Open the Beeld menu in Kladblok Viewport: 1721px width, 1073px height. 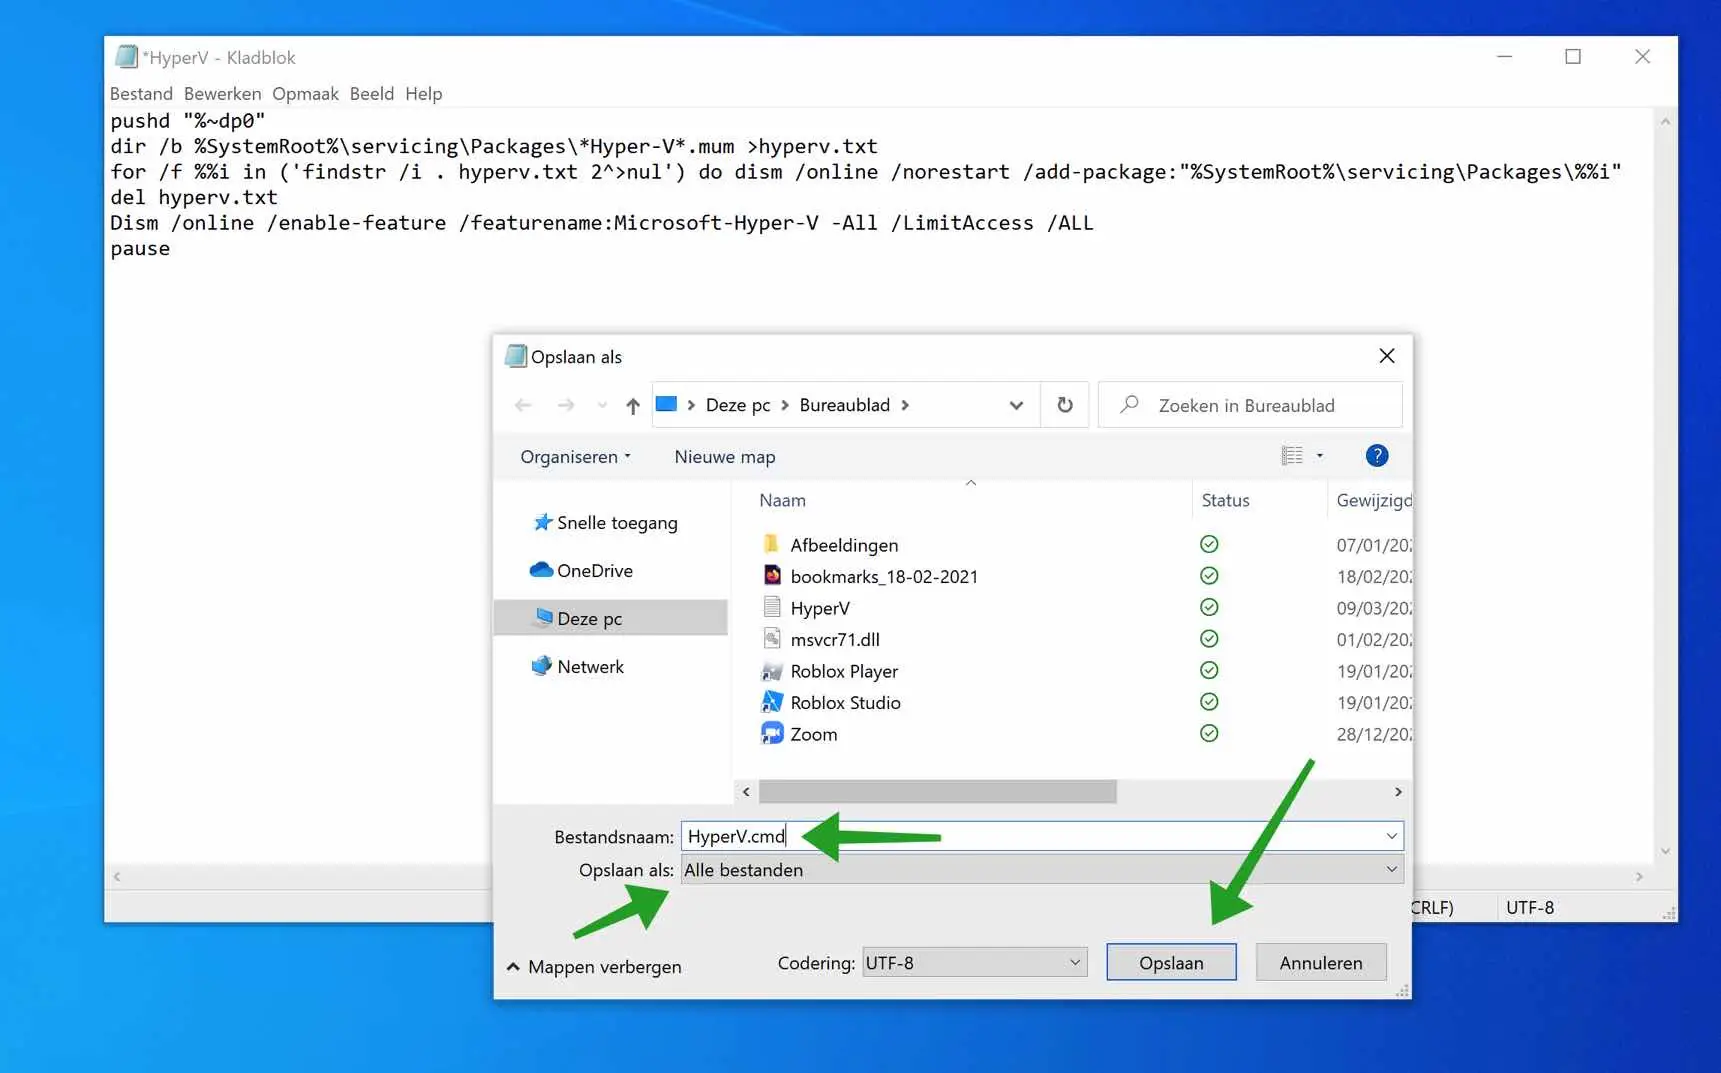[x=372, y=94]
